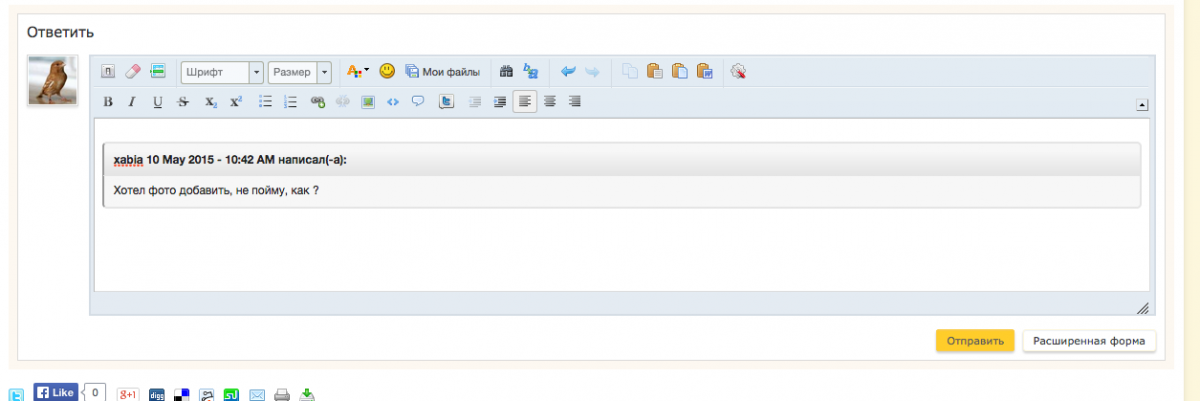1200x401 pixels.
Task: Click the editor resize handle
Action: [1143, 309]
